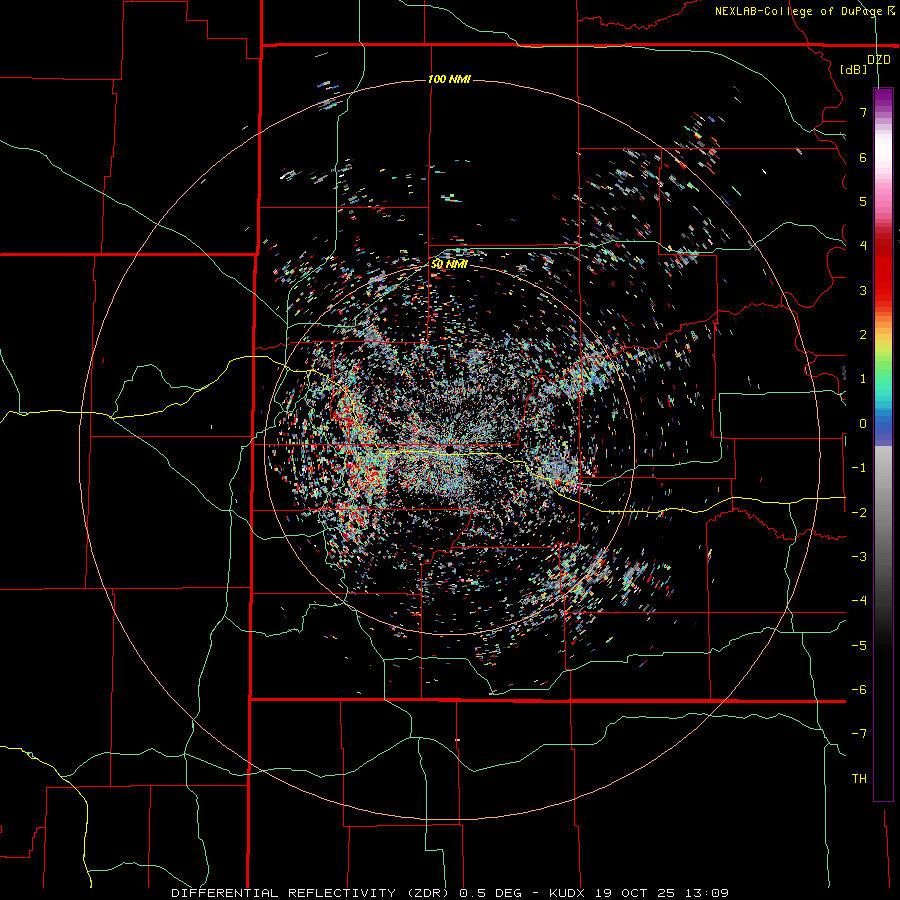Click the 3 value on the scale
900x900 pixels.
pyautogui.click(x=863, y=290)
